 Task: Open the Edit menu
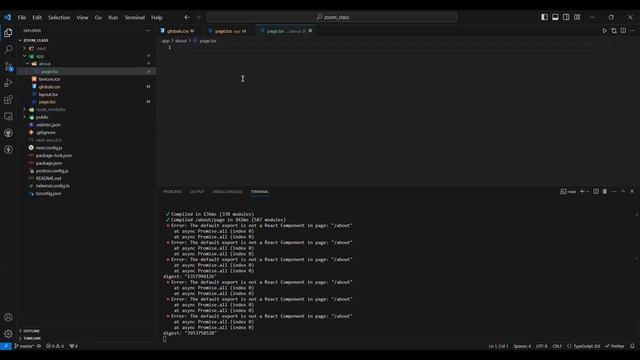pos(37,18)
